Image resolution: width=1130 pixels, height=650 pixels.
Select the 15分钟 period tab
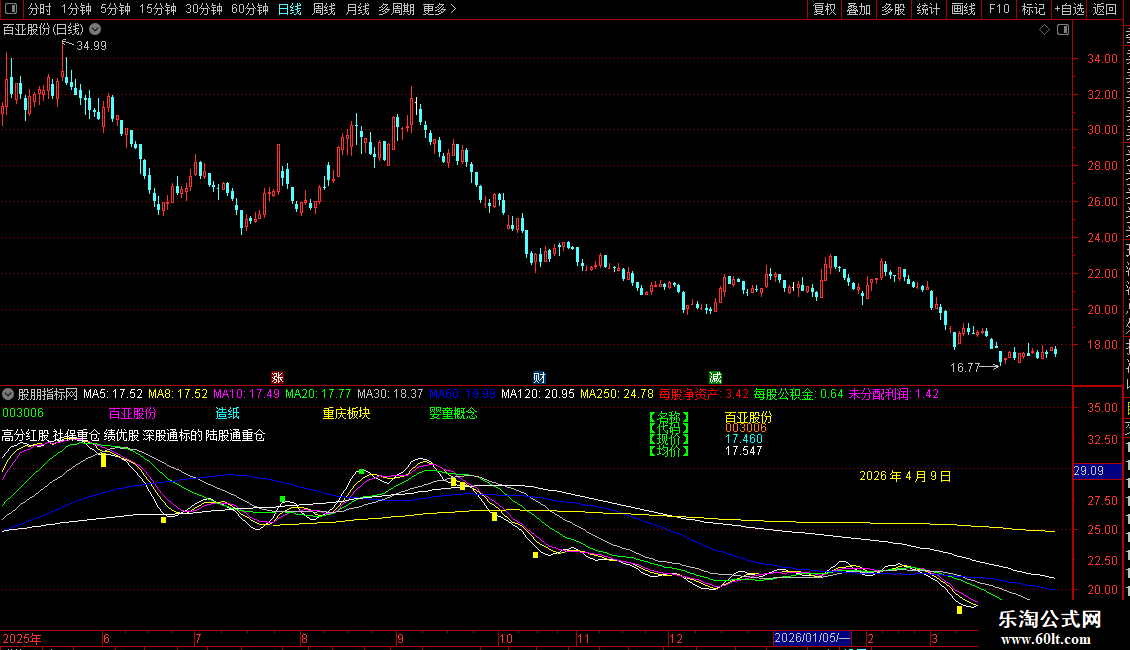[158, 9]
